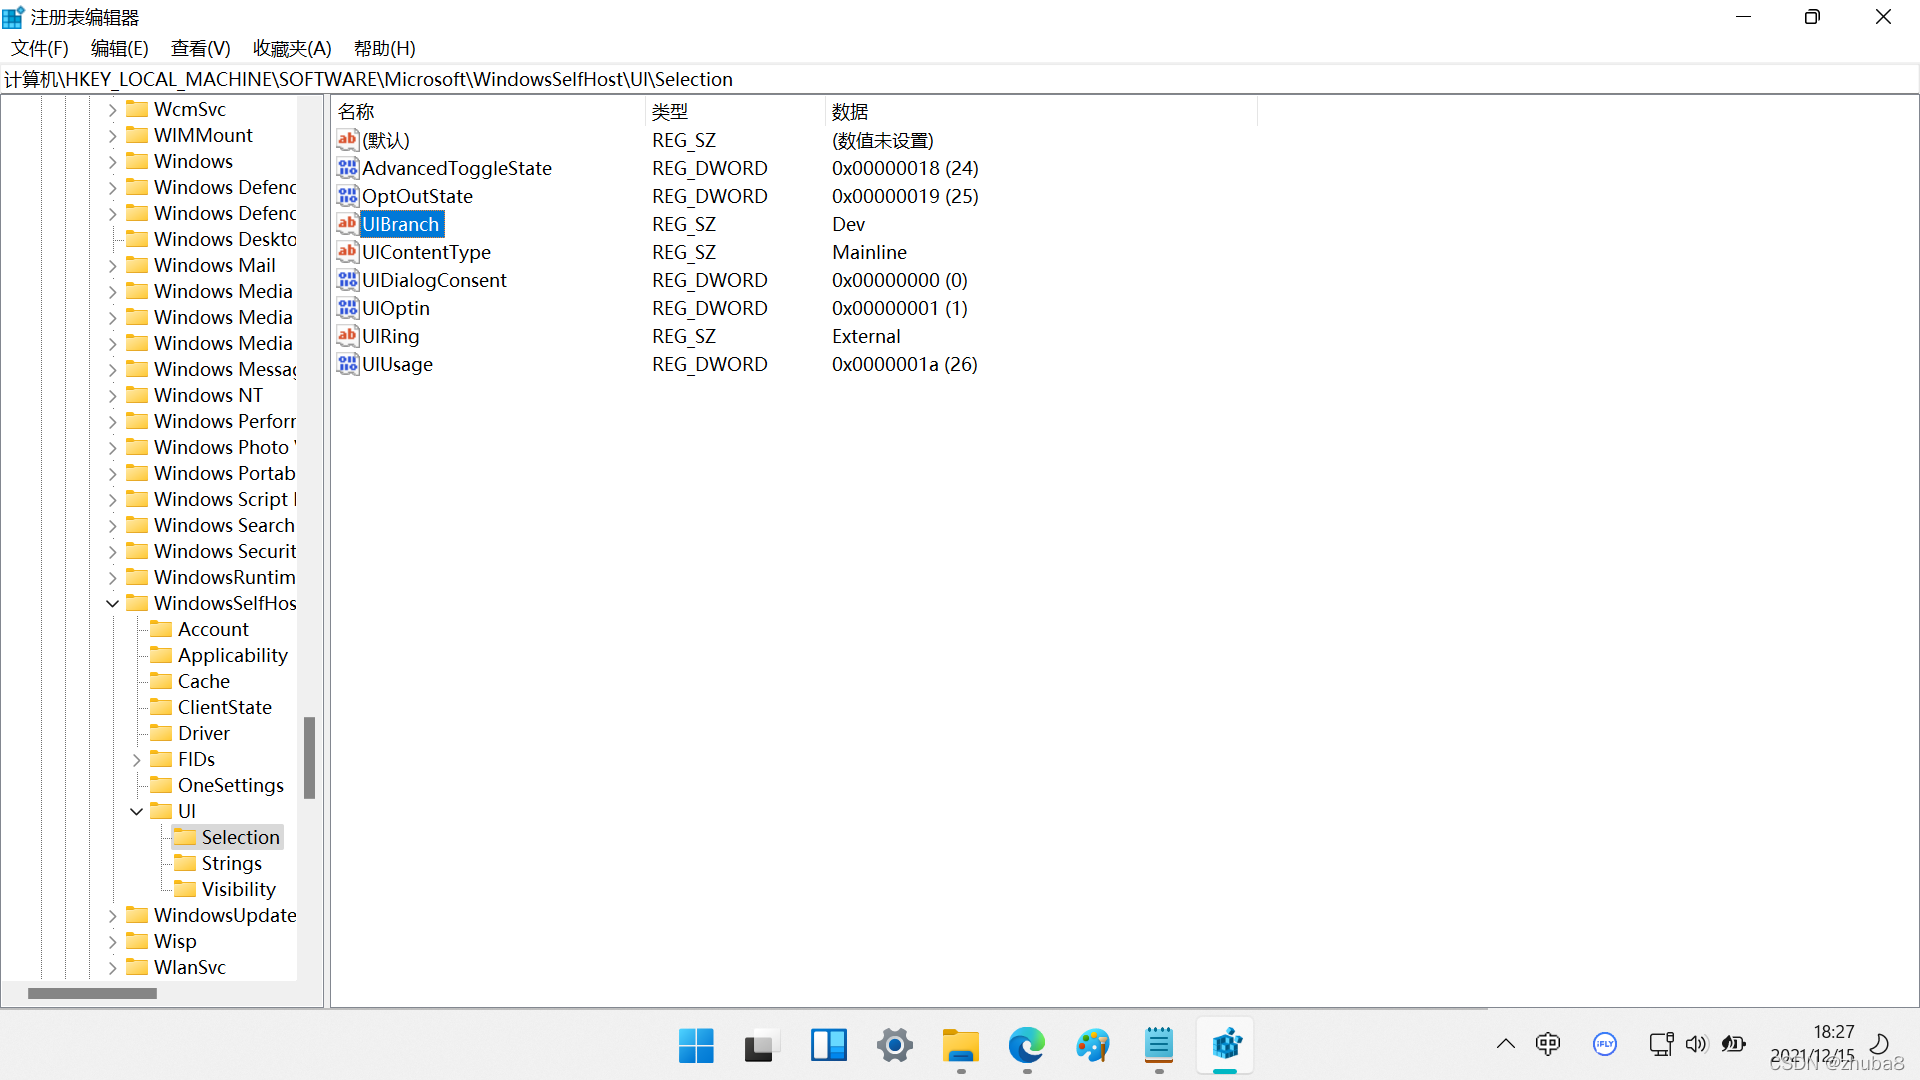Image resolution: width=1920 pixels, height=1080 pixels.
Task: Click the Registry Editor taskbar icon
Action: pyautogui.click(x=1225, y=1046)
